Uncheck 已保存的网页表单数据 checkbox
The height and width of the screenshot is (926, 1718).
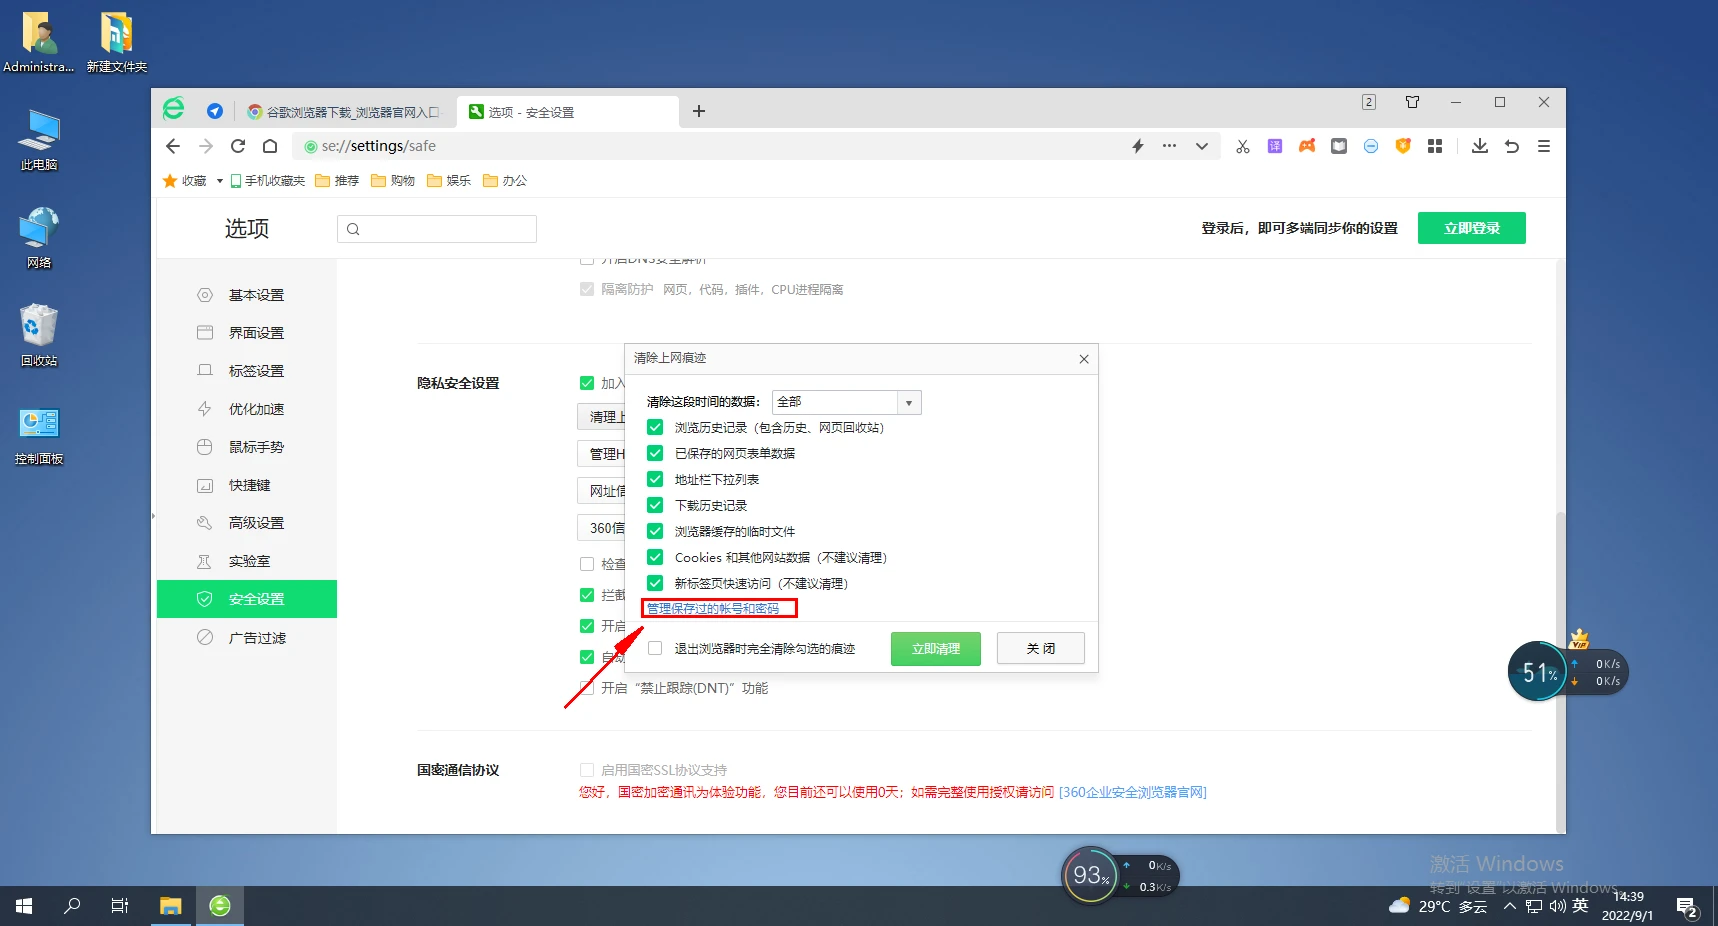click(655, 453)
